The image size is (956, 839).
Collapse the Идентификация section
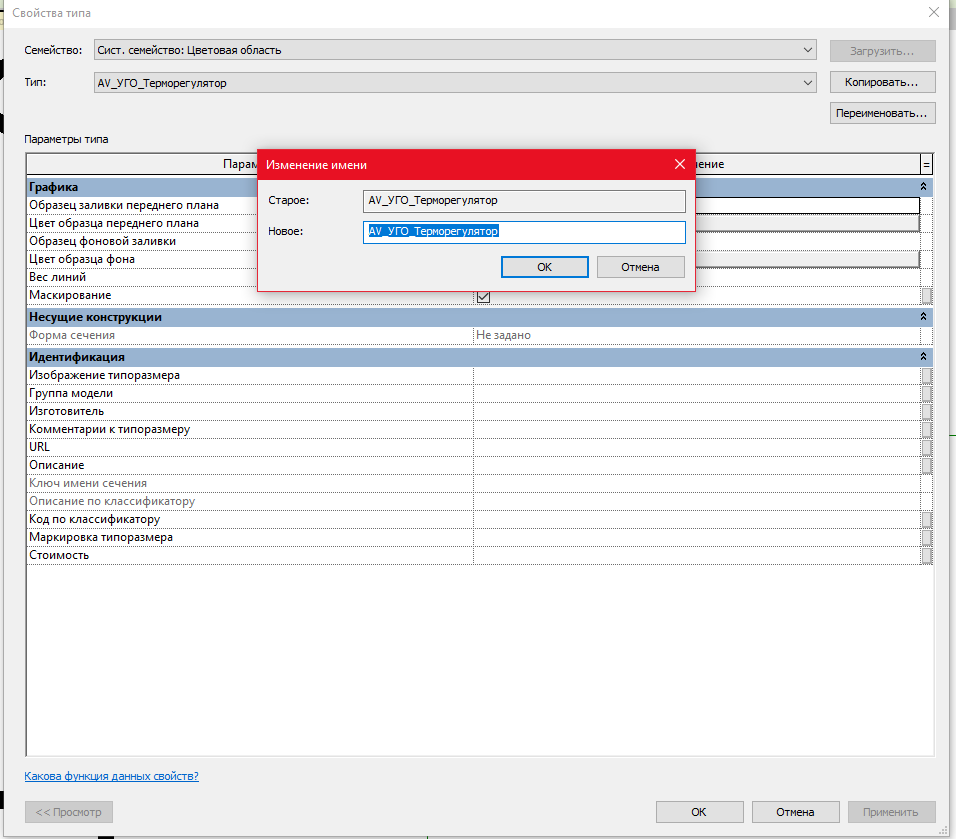point(924,357)
